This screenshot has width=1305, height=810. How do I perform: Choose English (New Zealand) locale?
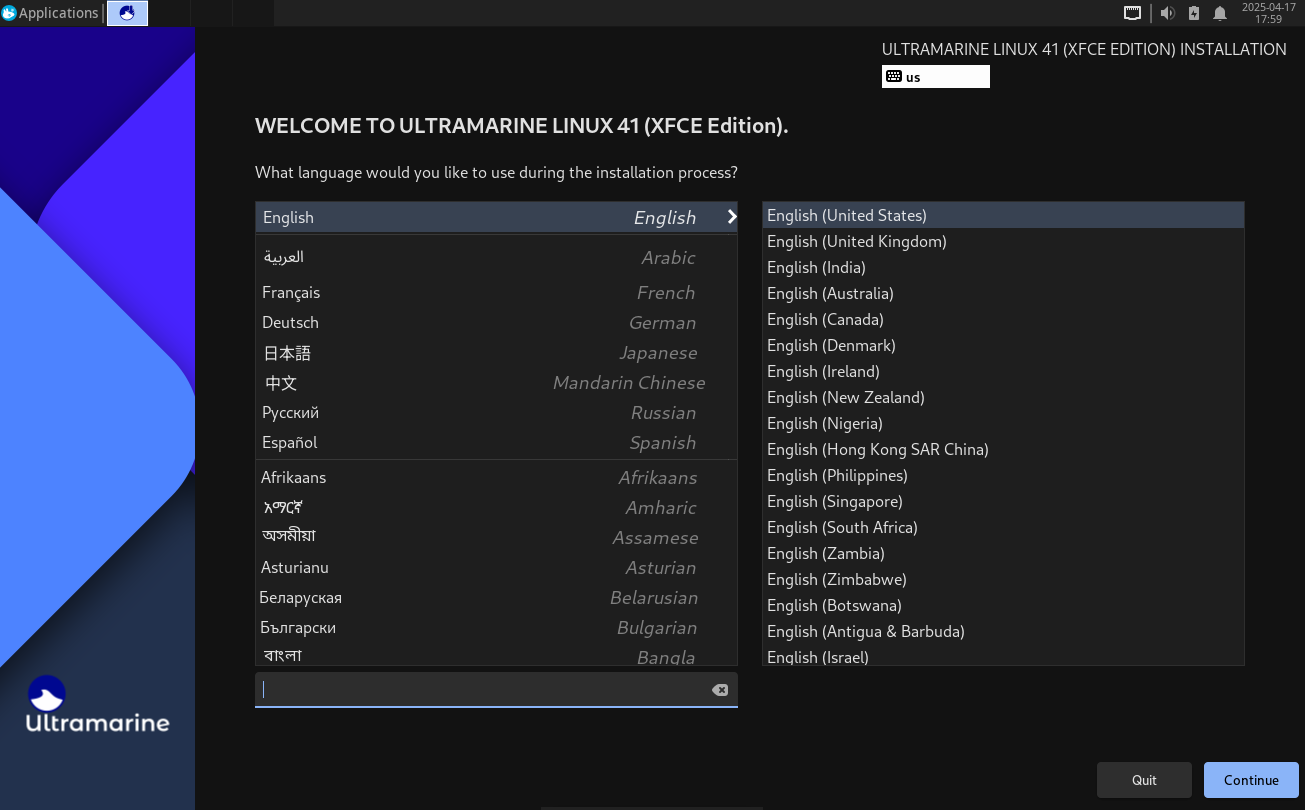pos(1003,397)
